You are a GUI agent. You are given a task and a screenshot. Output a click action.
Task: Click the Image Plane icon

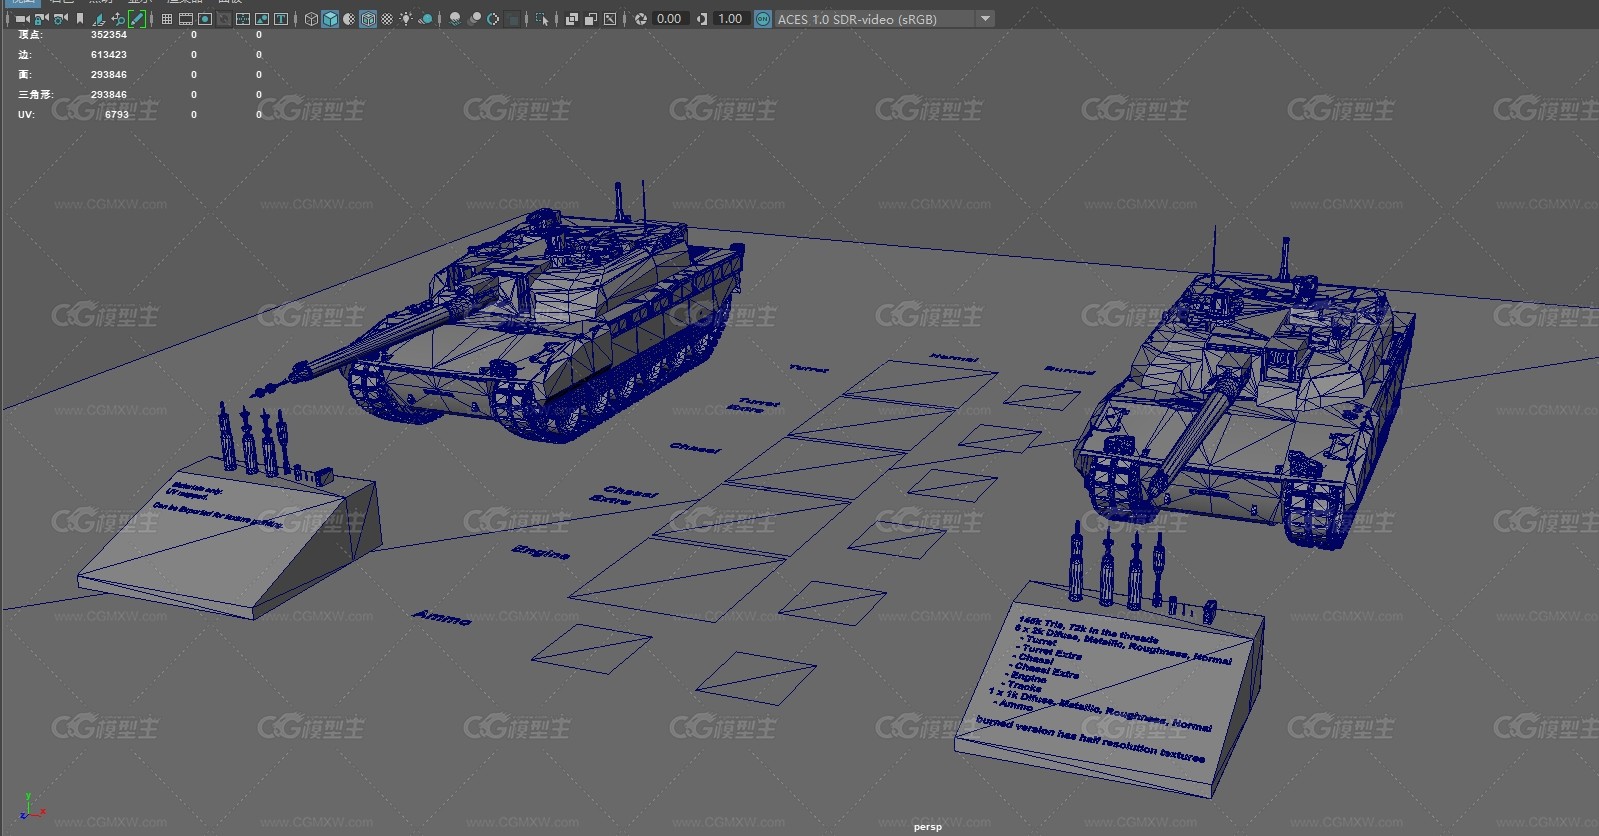point(99,19)
